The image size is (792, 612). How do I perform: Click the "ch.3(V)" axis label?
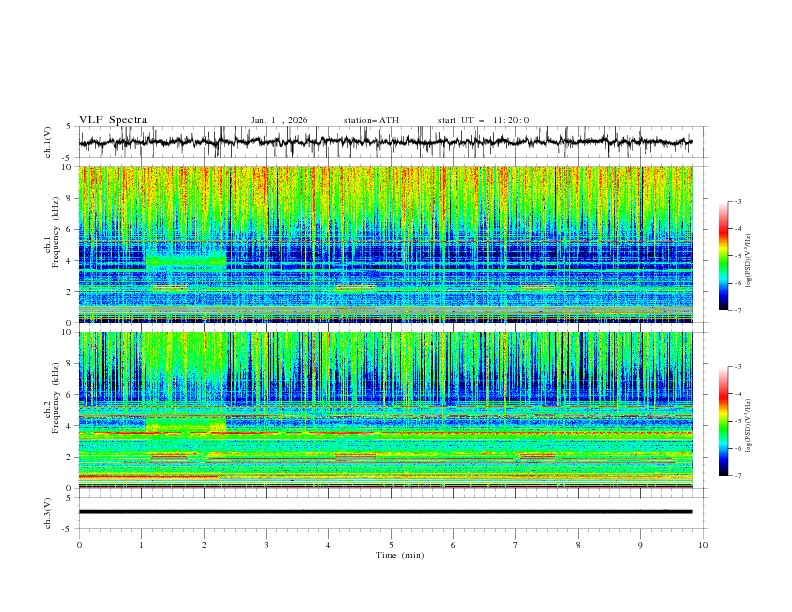48,513
